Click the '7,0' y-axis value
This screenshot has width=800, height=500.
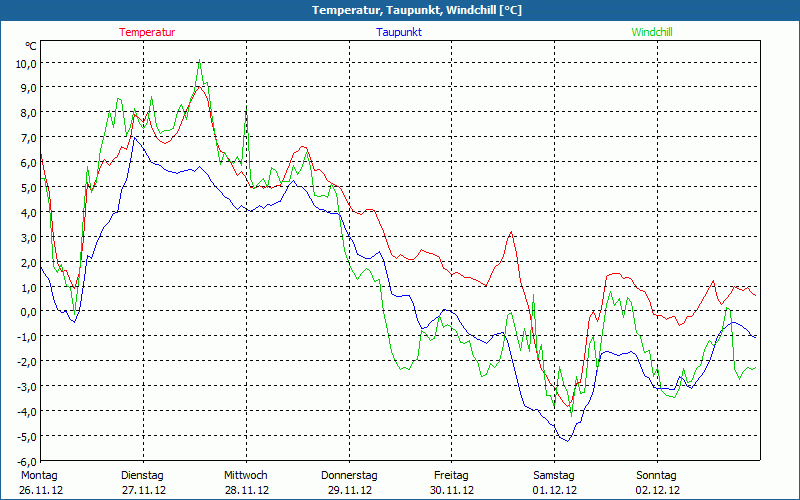click(29, 138)
